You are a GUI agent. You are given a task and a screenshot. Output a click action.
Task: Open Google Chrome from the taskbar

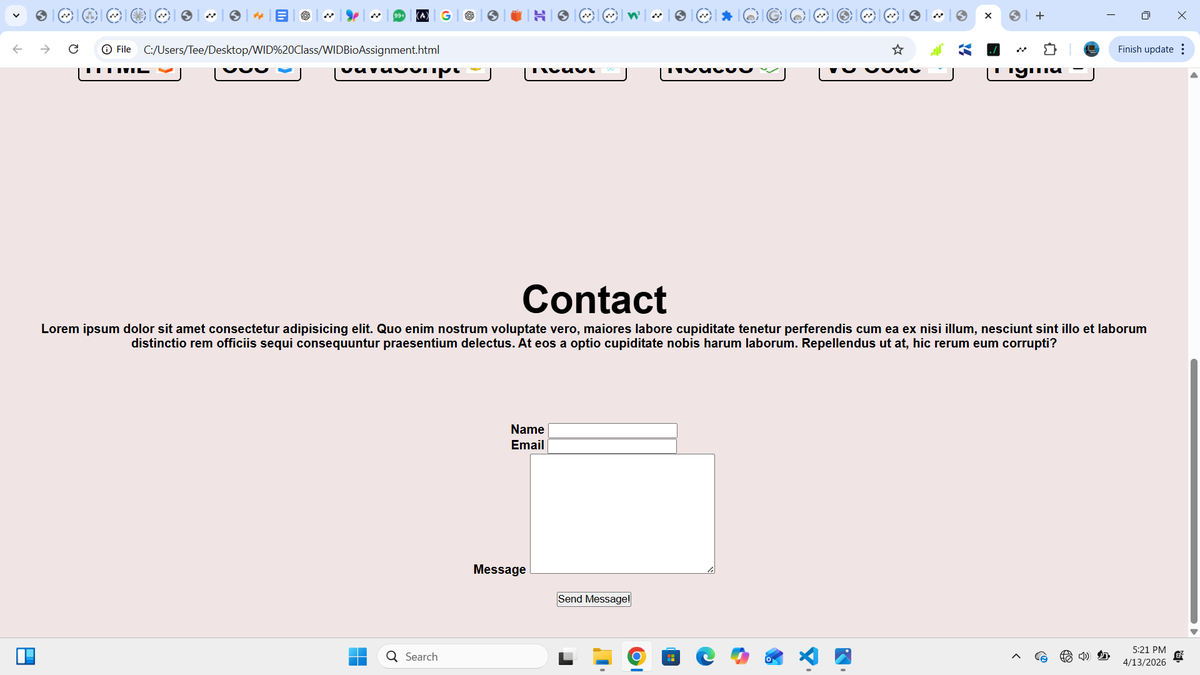pyautogui.click(x=636, y=657)
